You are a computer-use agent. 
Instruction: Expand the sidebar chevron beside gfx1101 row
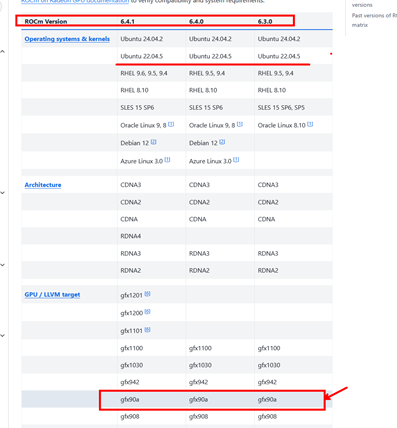(2, 336)
